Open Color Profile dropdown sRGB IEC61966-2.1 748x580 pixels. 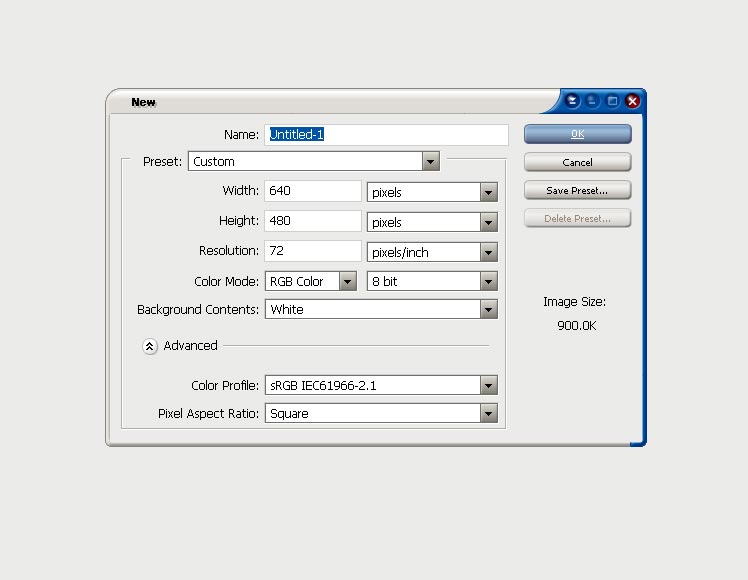[381, 385]
